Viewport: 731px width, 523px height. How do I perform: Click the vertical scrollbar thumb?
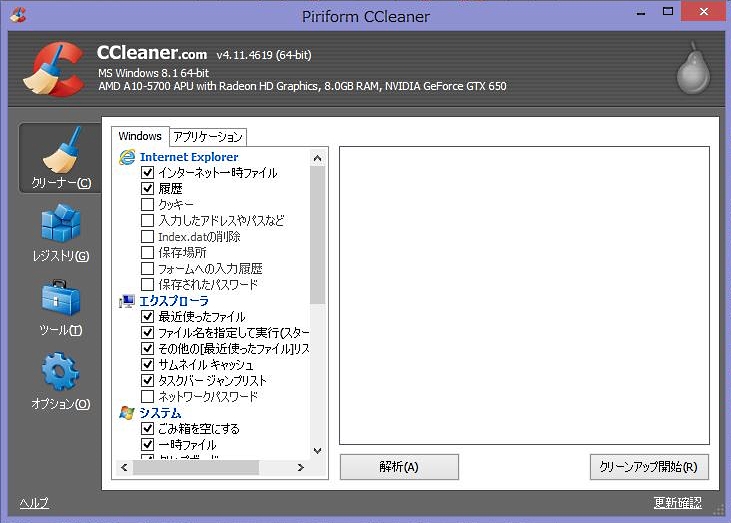tap(317, 235)
